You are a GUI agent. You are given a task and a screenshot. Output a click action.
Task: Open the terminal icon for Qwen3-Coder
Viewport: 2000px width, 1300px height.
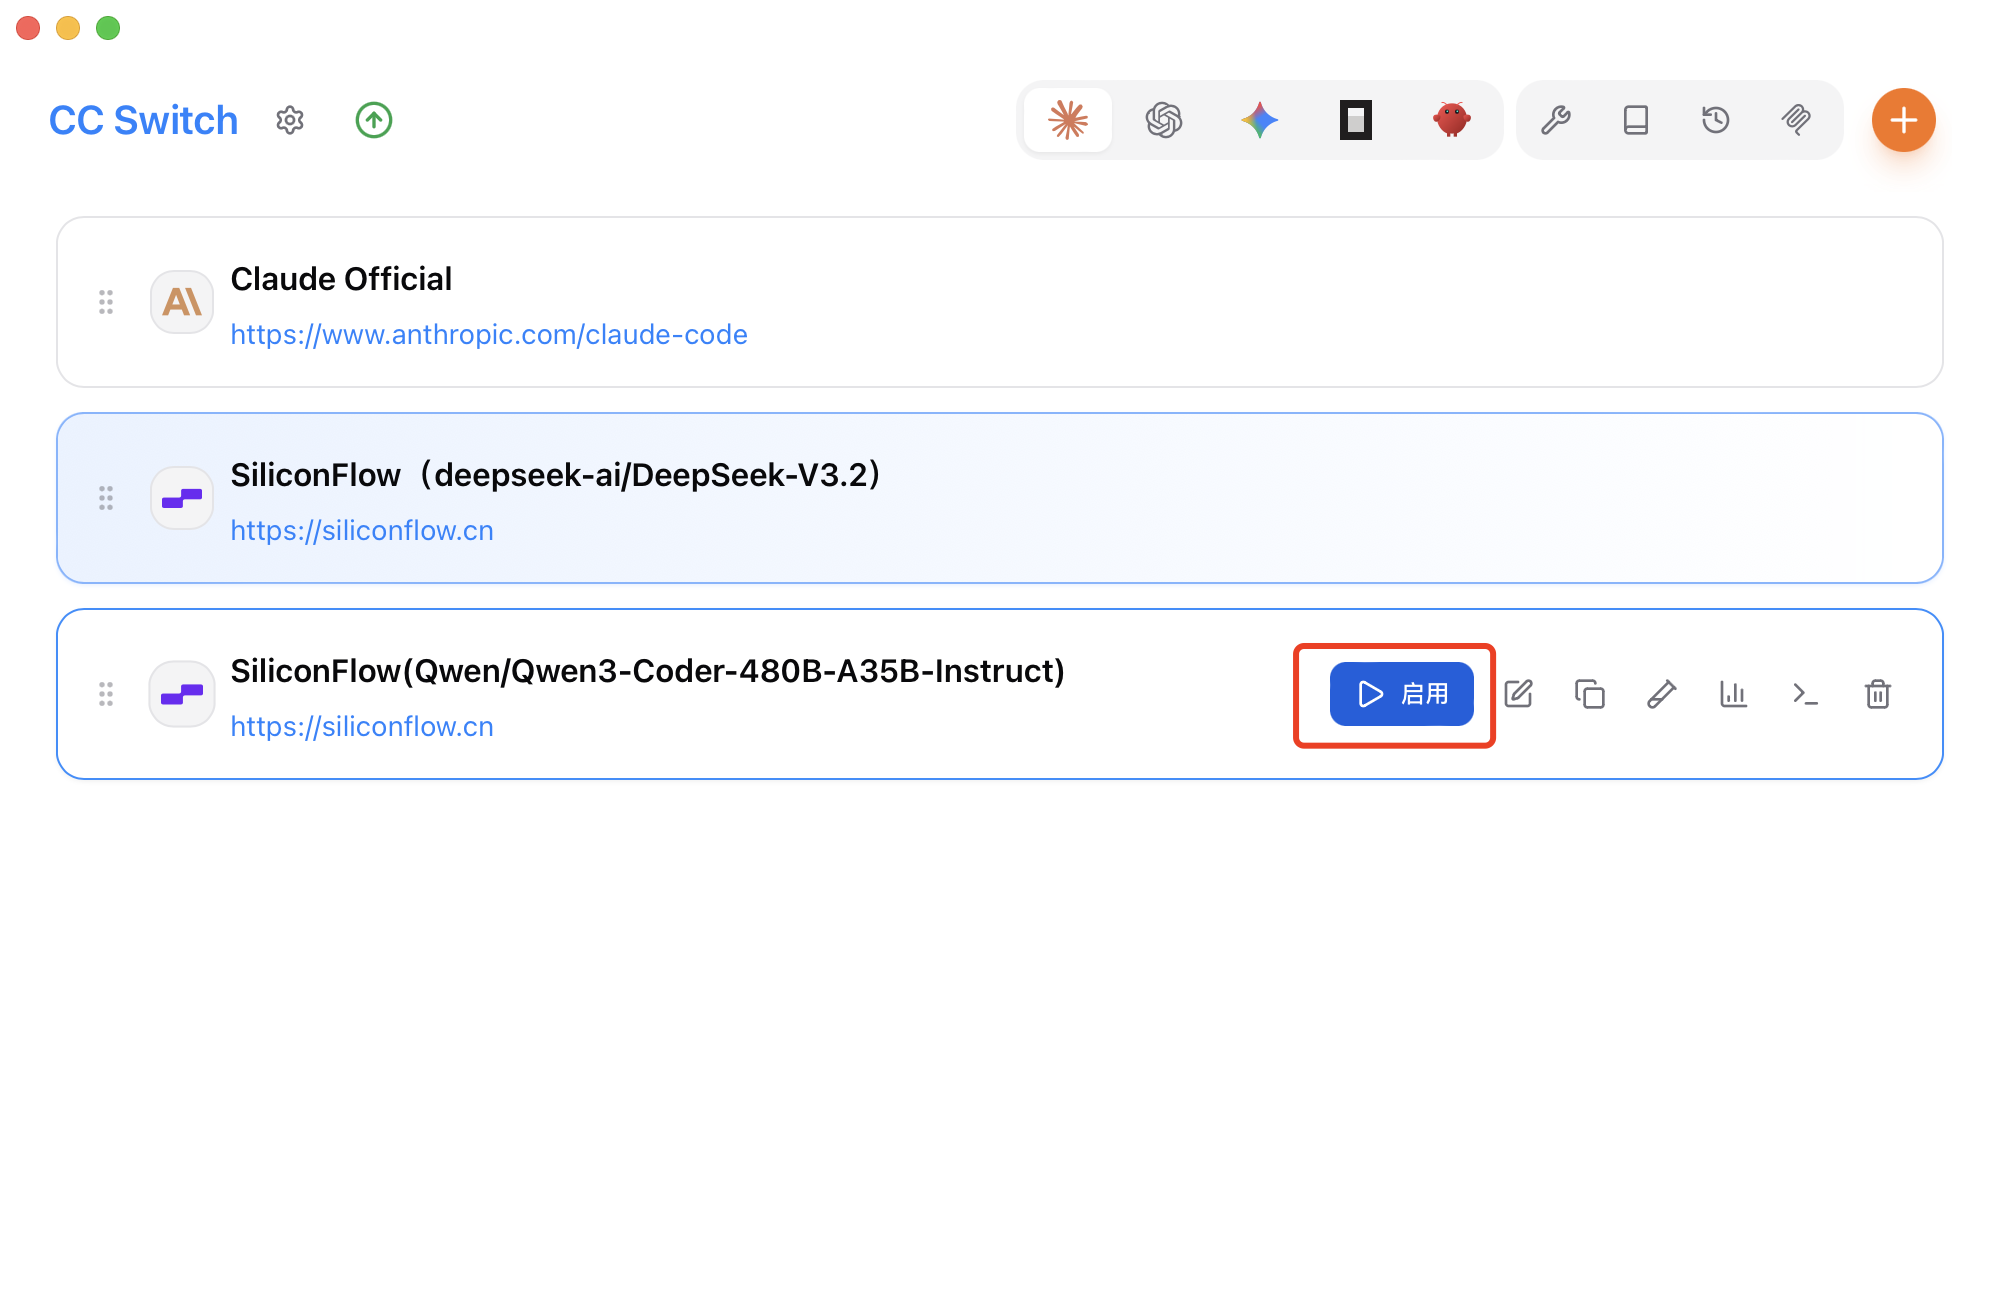click(x=1806, y=694)
